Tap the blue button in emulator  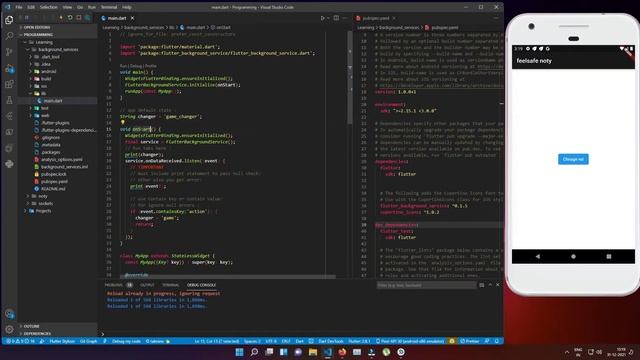[x=573, y=159]
